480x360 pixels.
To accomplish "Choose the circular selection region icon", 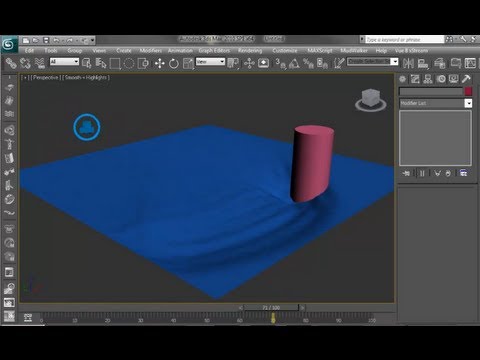I will 129,63.
